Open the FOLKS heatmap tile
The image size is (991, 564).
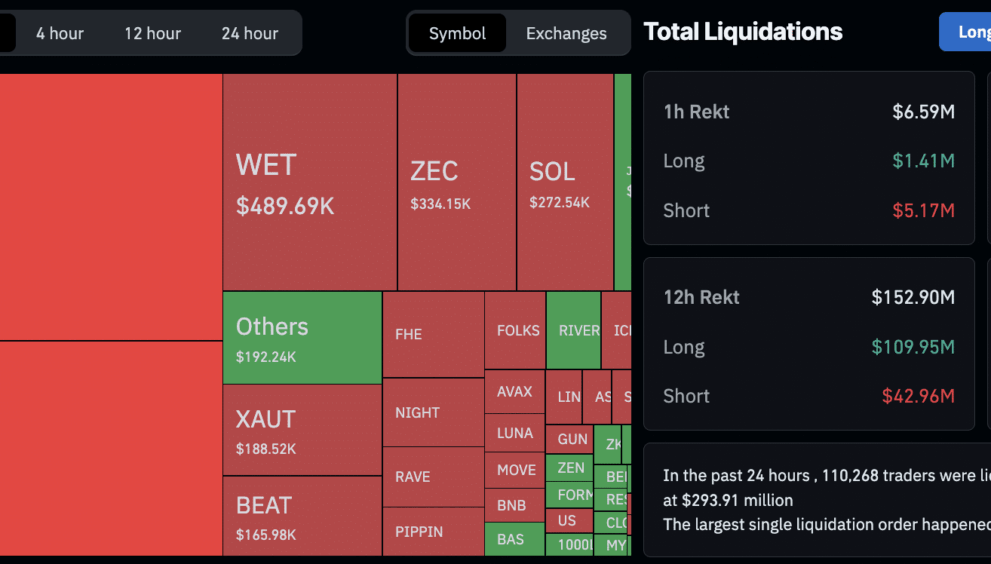tap(515, 330)
